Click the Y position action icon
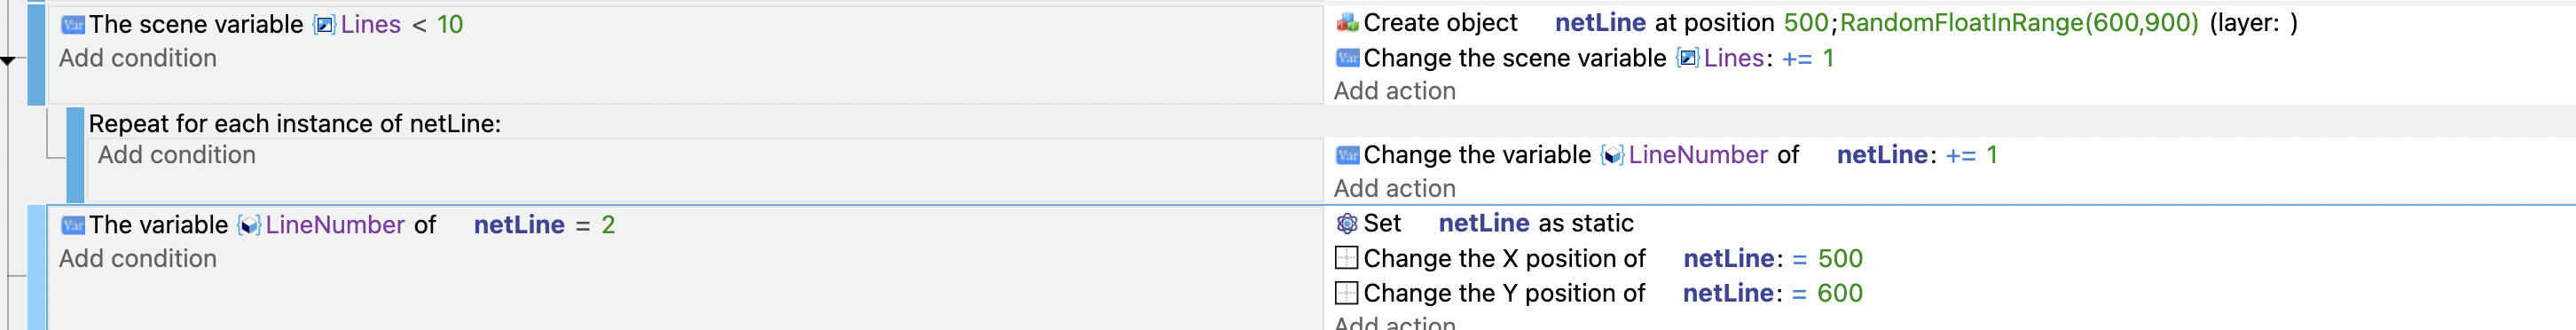Screen dimensions: 2576x330 coord(1347,293)
